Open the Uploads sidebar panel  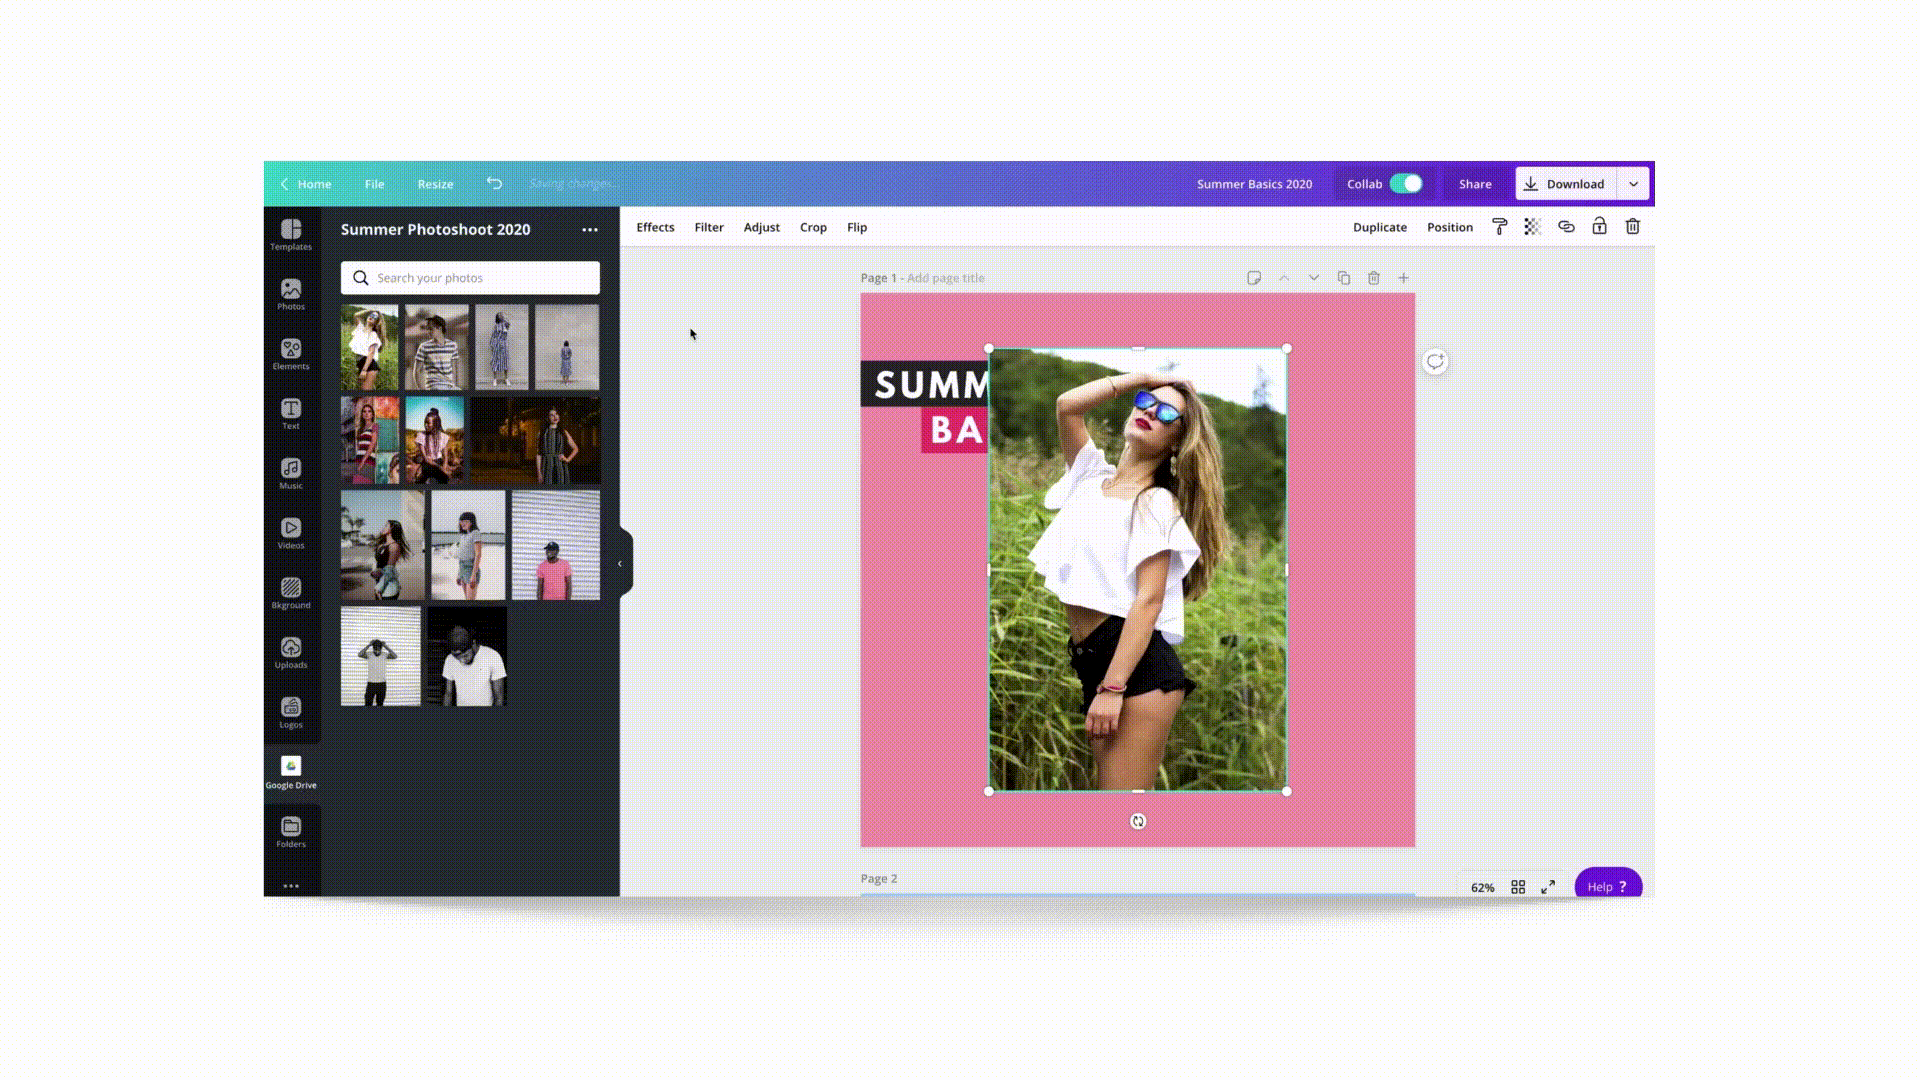coord(291,653)
